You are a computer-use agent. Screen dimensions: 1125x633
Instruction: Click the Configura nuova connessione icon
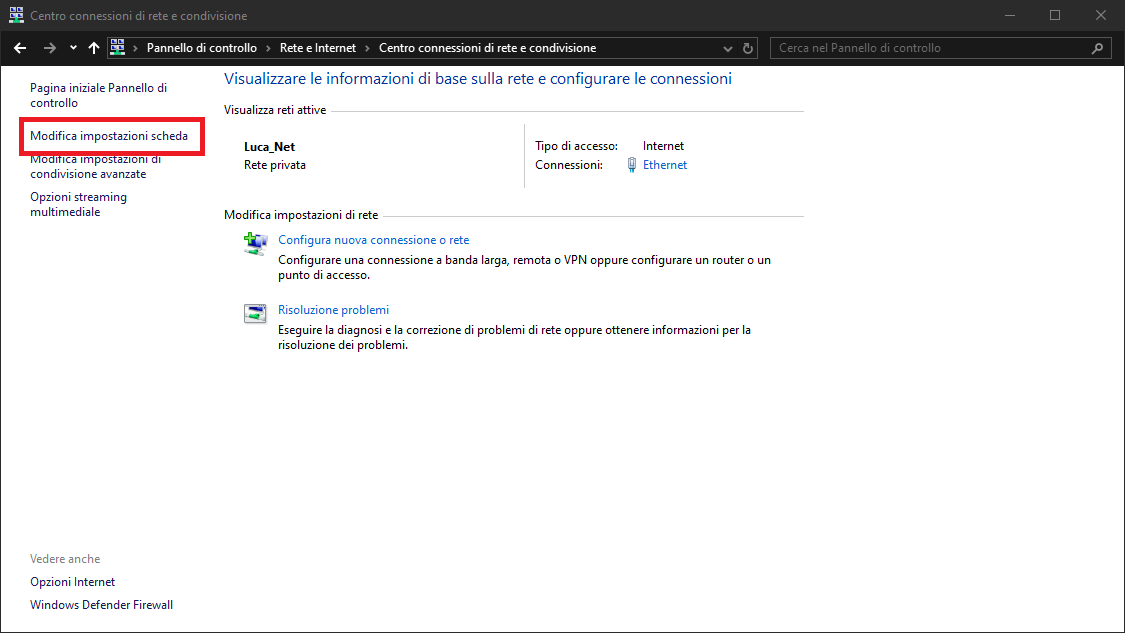click(255, 243)
